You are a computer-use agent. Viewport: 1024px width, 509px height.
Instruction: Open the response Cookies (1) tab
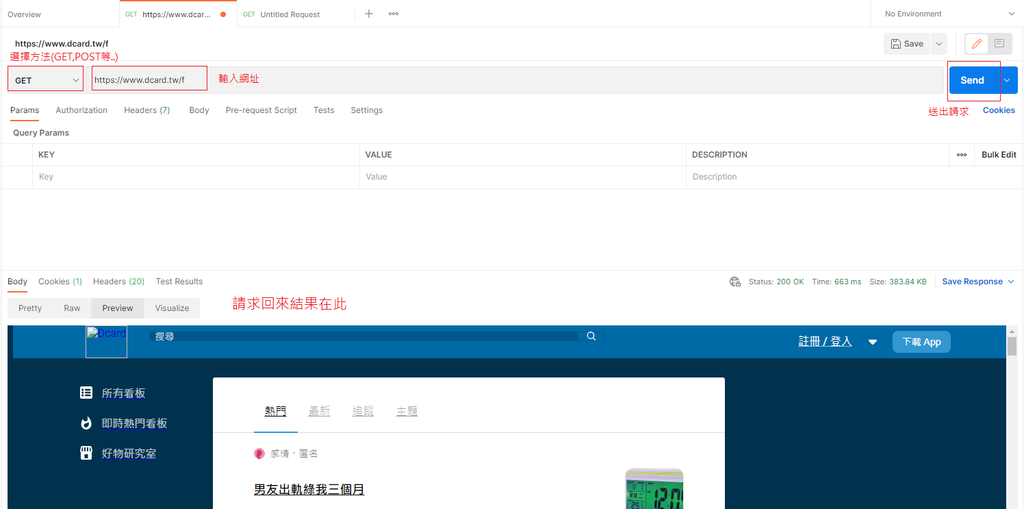tap(60, 282)
